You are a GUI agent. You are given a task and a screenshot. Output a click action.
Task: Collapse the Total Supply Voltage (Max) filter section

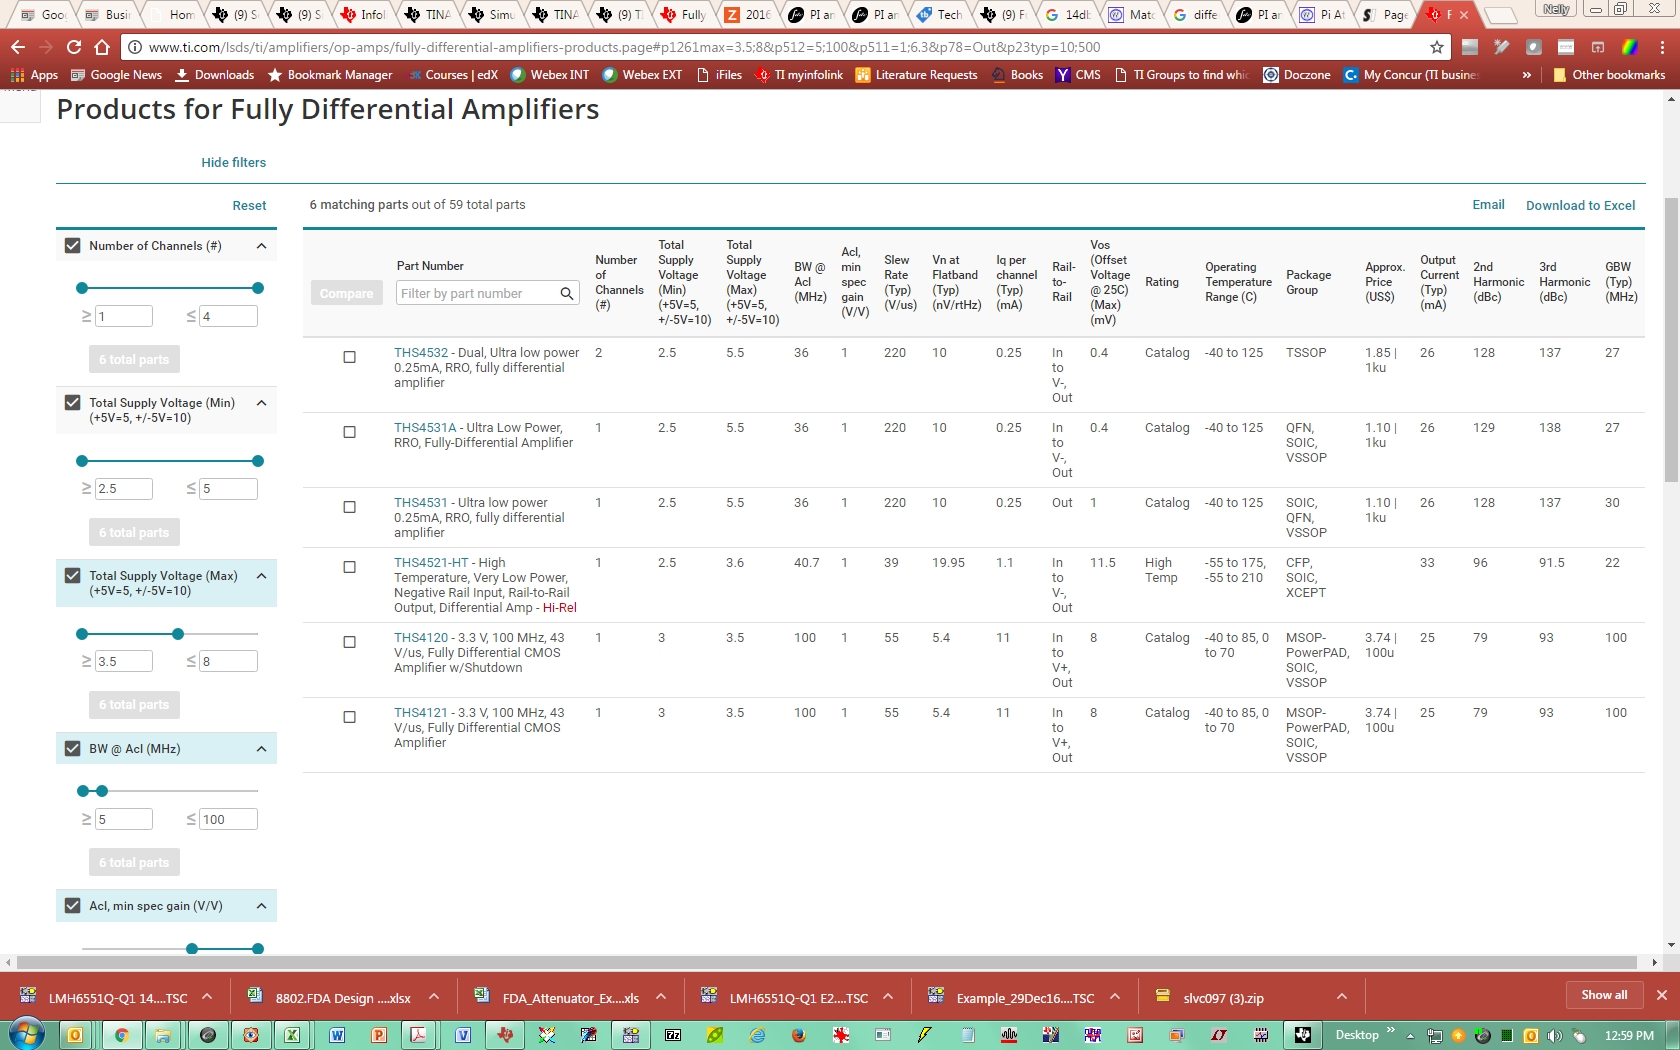point(261,576)
